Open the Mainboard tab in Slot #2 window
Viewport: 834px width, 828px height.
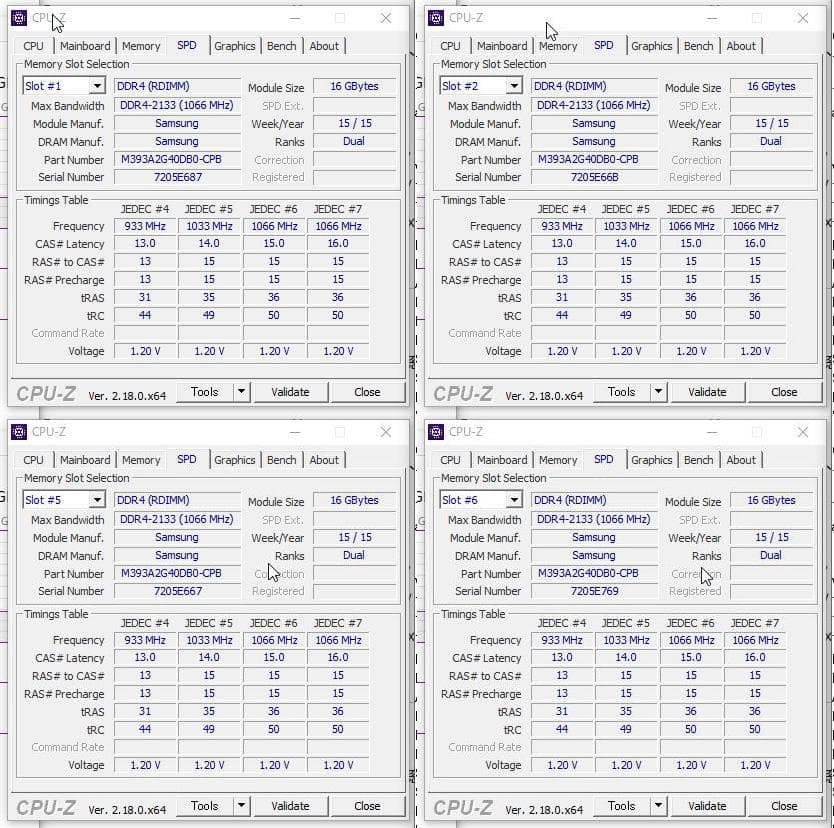503,45
